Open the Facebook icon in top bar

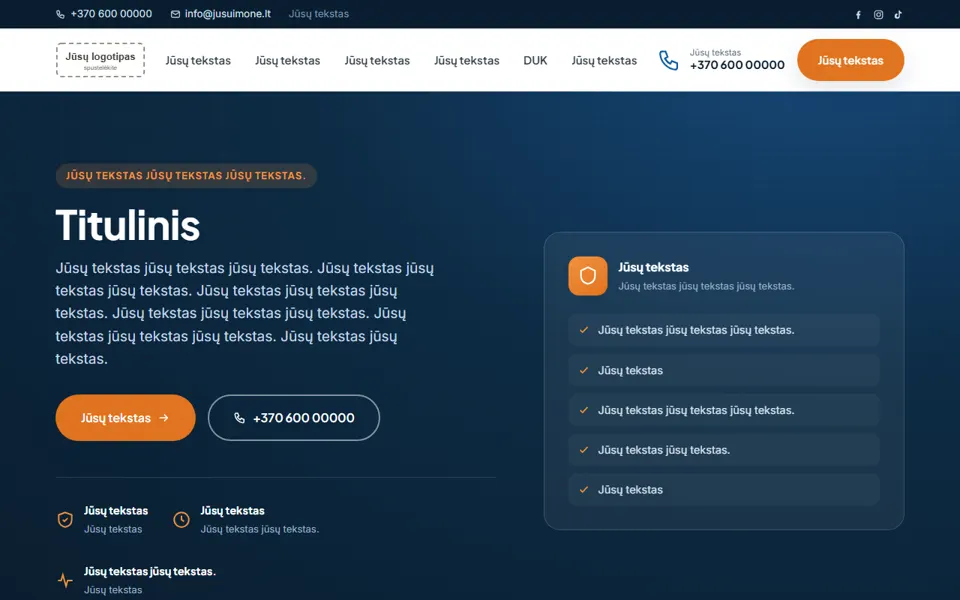click(x=858, y=15)
